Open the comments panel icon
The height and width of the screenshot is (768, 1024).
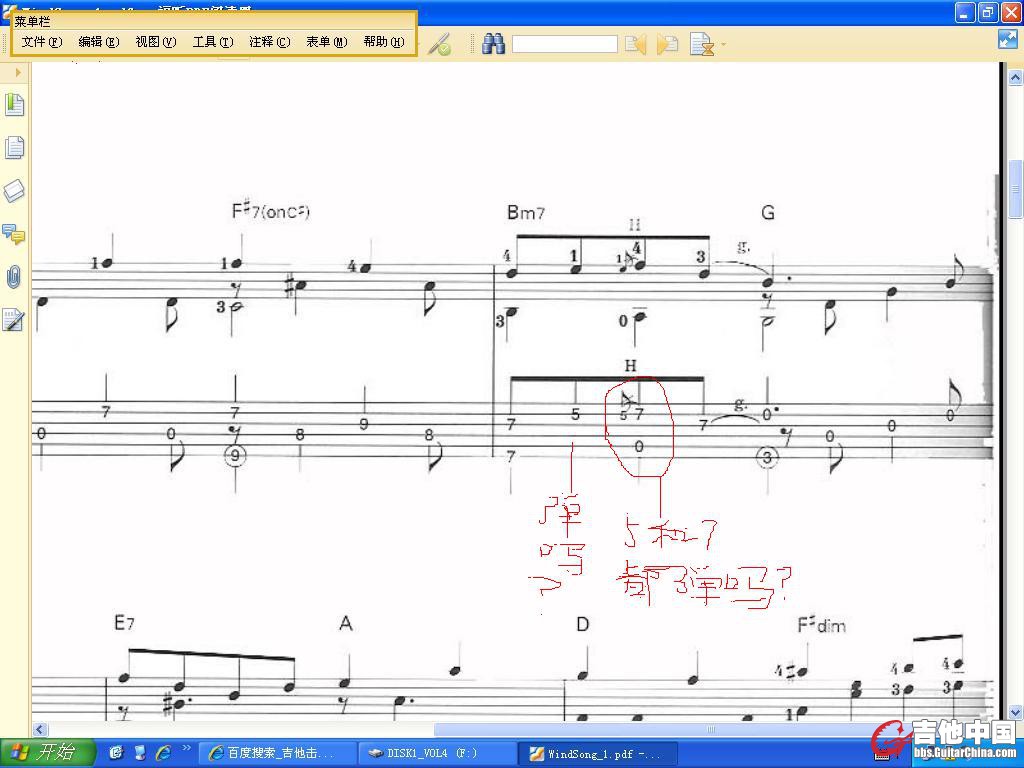pos(14,234)
